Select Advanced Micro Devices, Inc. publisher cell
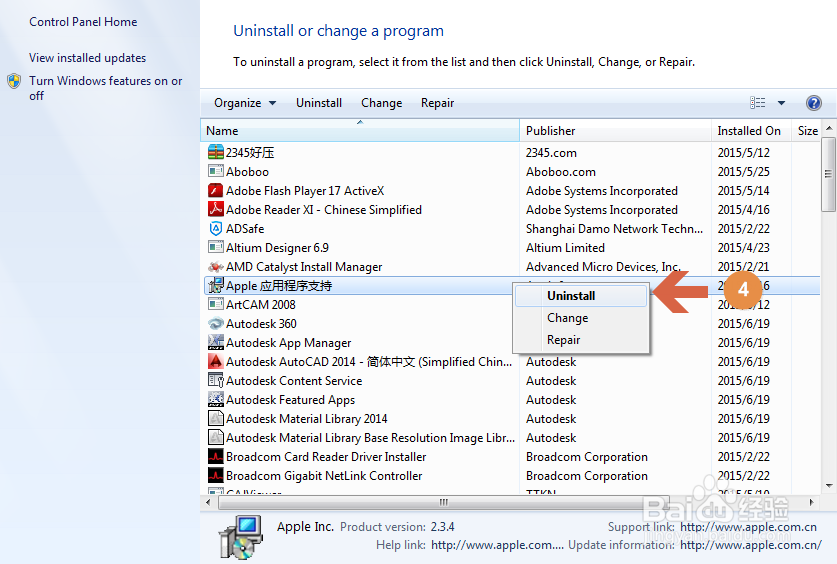 coord(603,266)
